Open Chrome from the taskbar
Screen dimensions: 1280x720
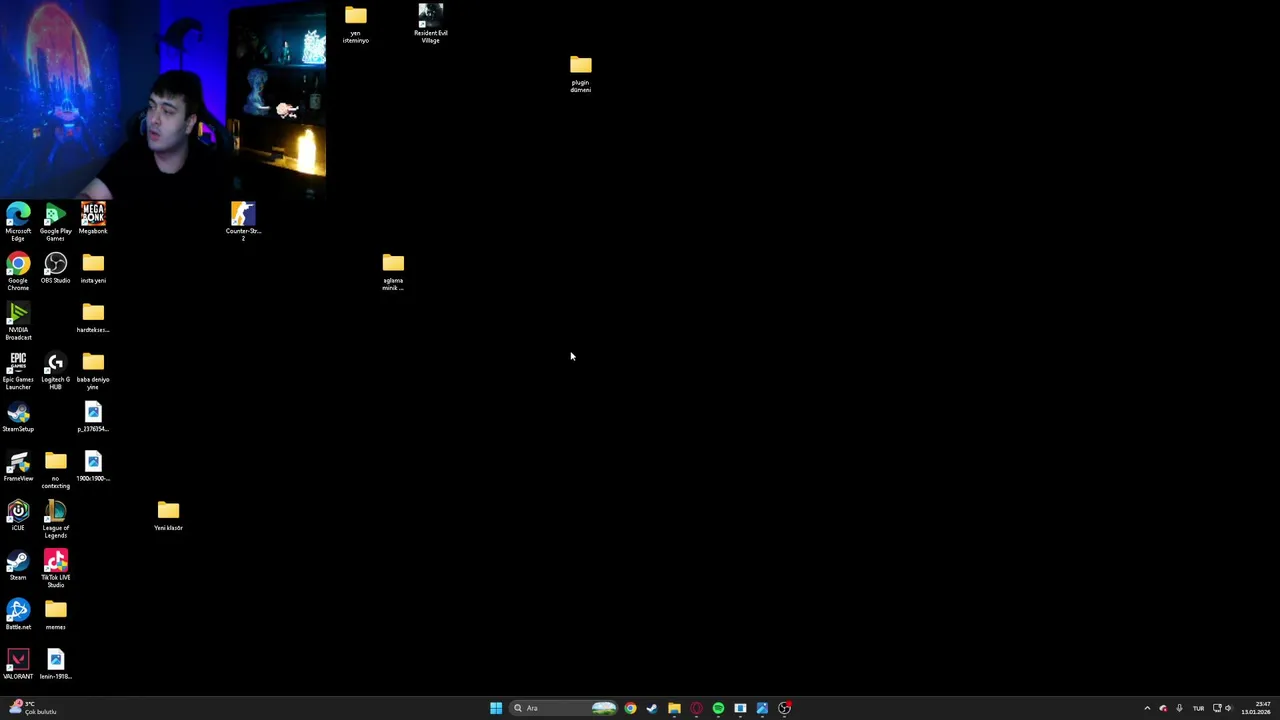pyautogui.click(x=630, y=708)
